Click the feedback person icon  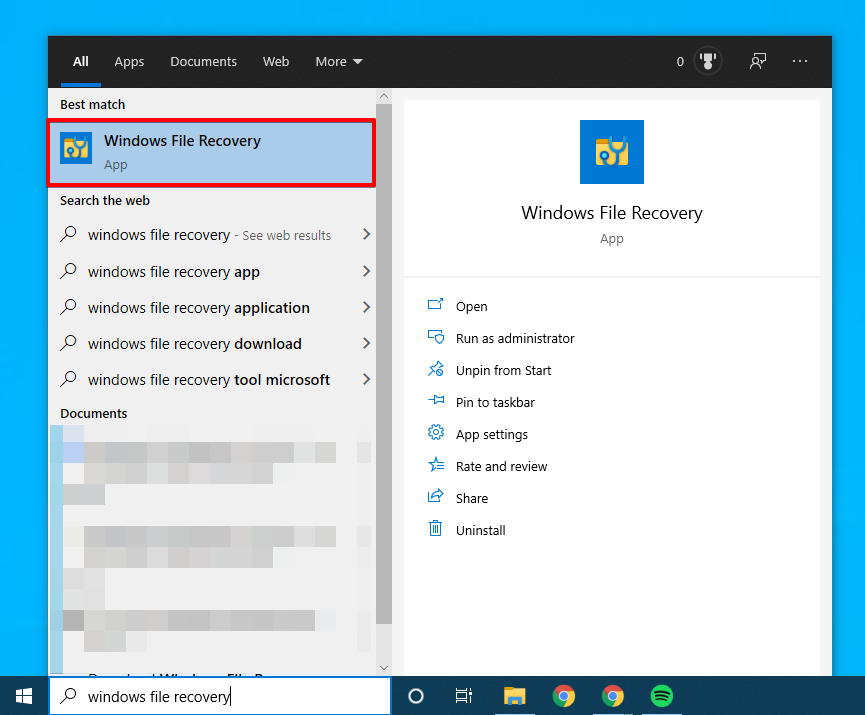[758, 61]
